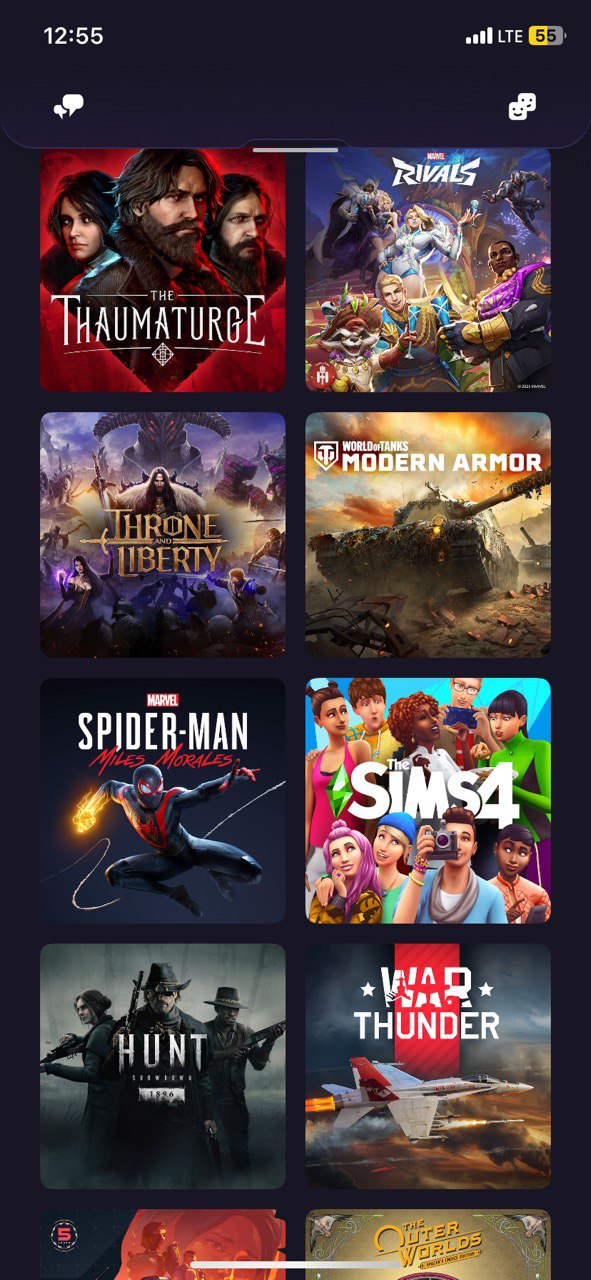Click the World of Tanks shield emblem

coord(326,456)
